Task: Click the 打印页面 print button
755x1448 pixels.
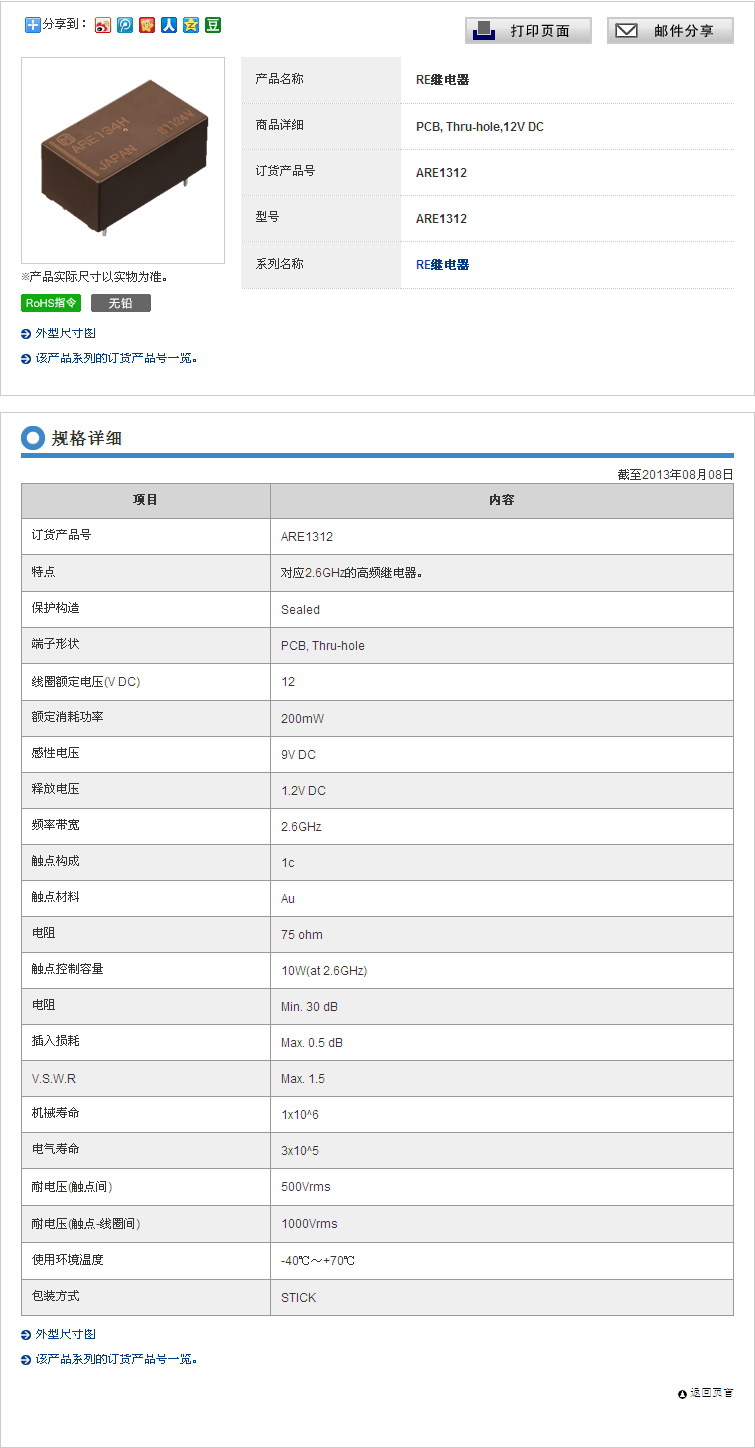Action: (528, 31)
